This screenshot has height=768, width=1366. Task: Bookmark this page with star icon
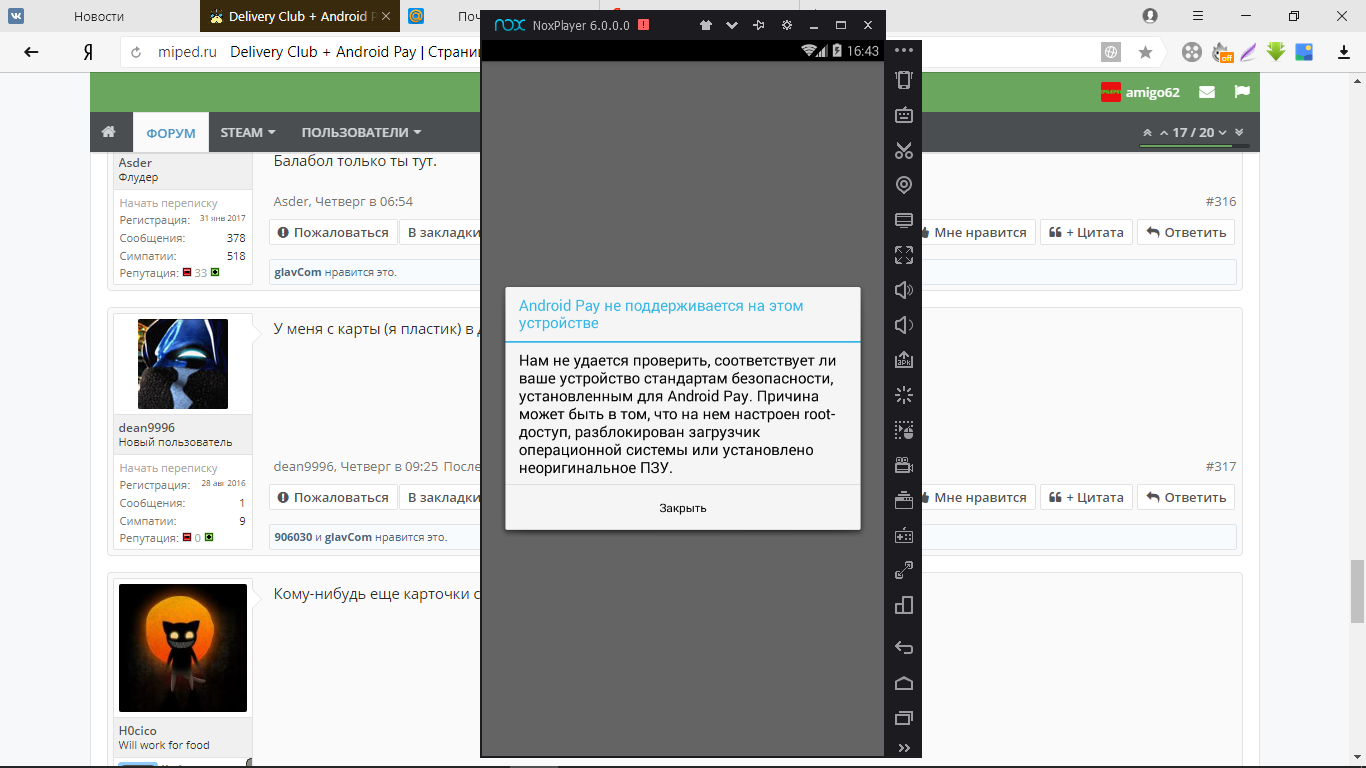pyautogui.click(x=1145, y=52)
